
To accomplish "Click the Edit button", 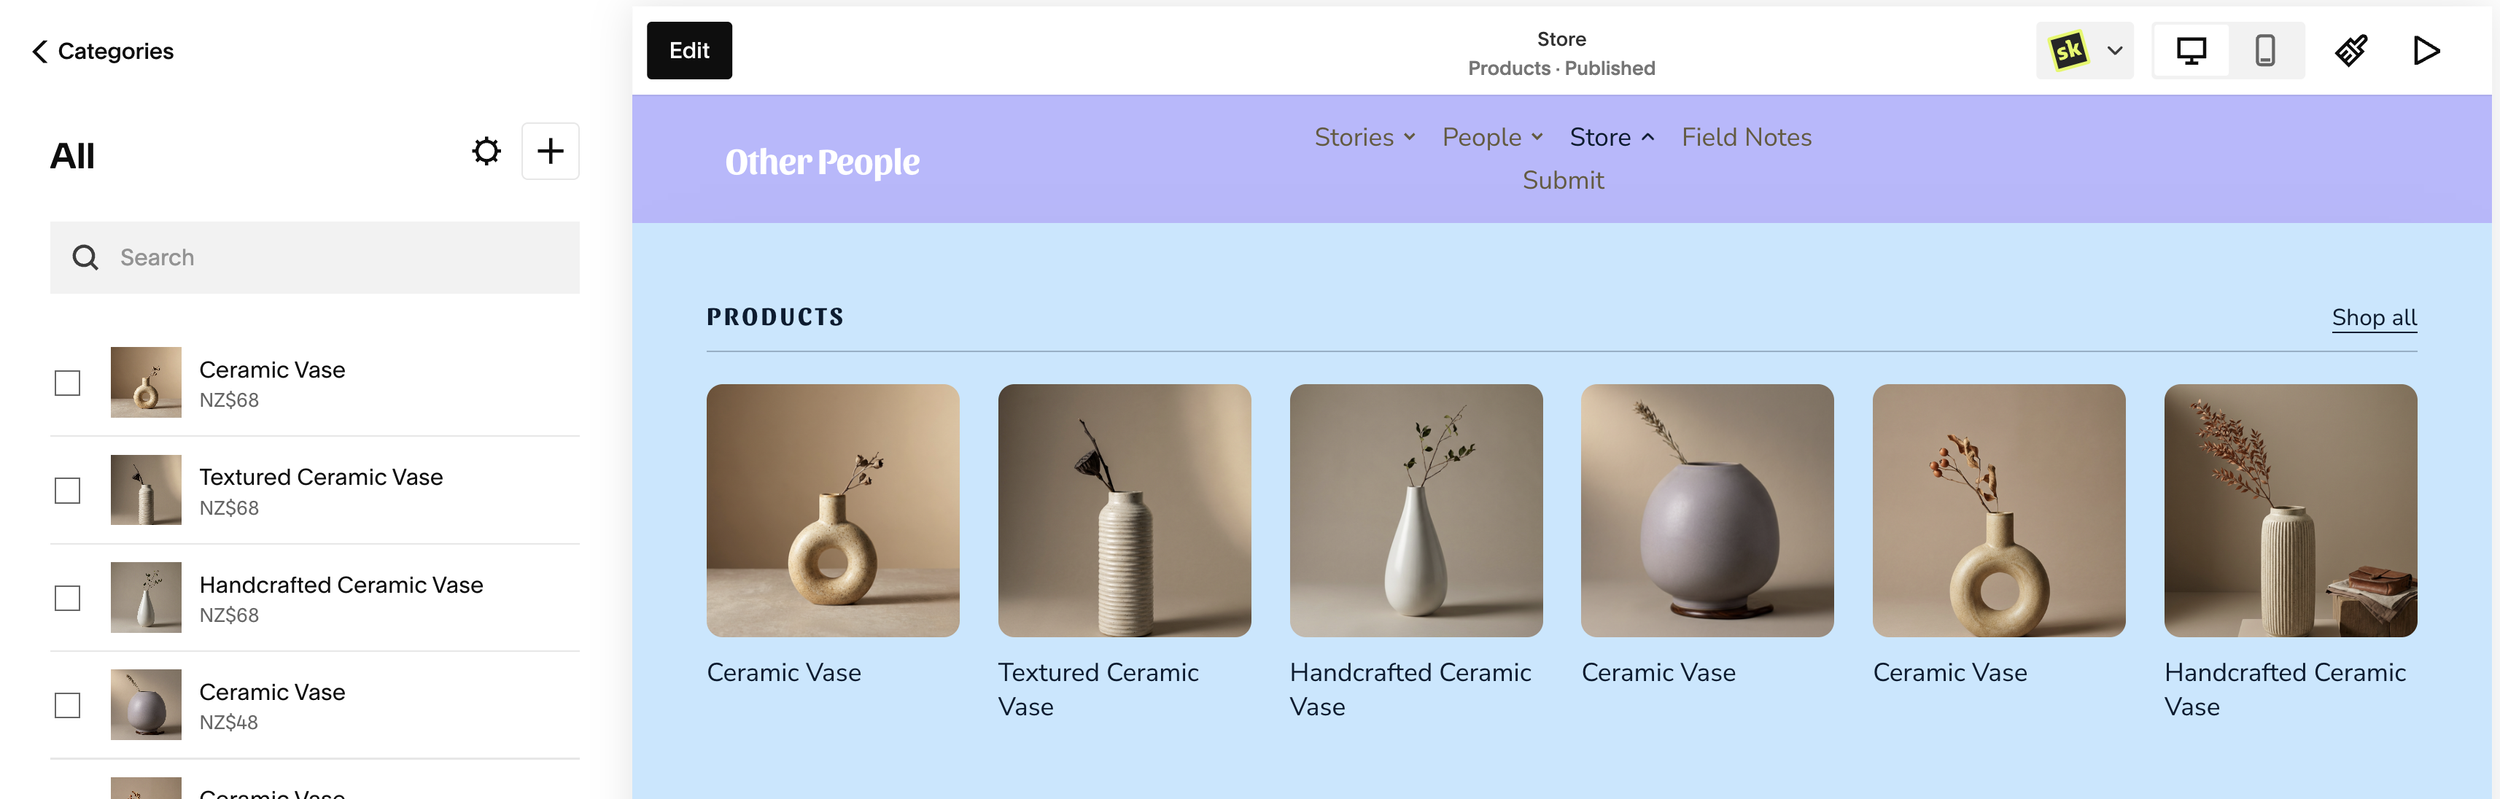I will (x=689, y=51).
